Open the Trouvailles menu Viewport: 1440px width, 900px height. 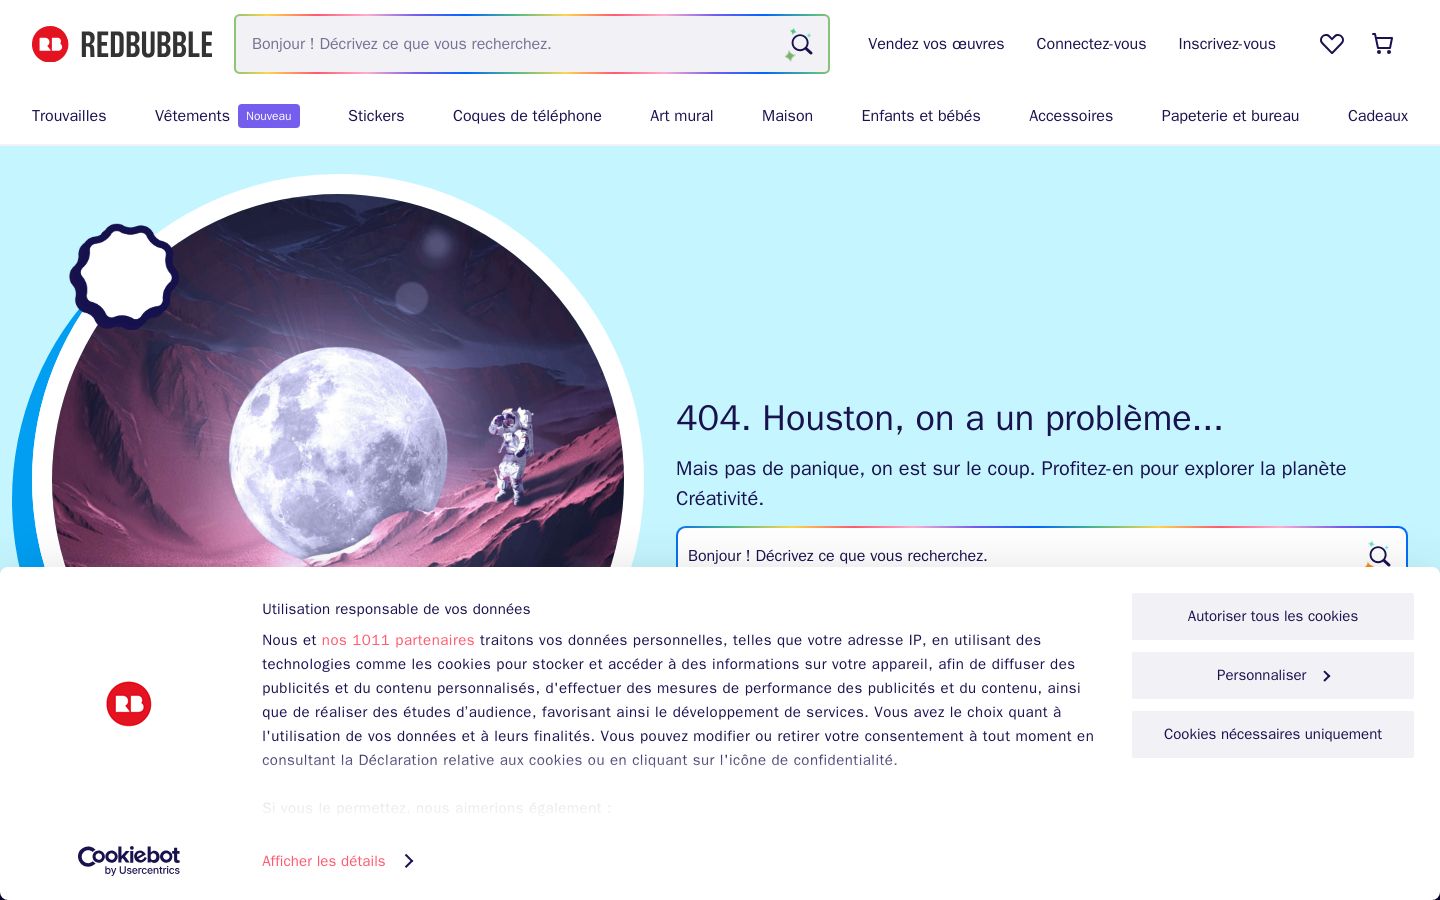pos(69,116)
